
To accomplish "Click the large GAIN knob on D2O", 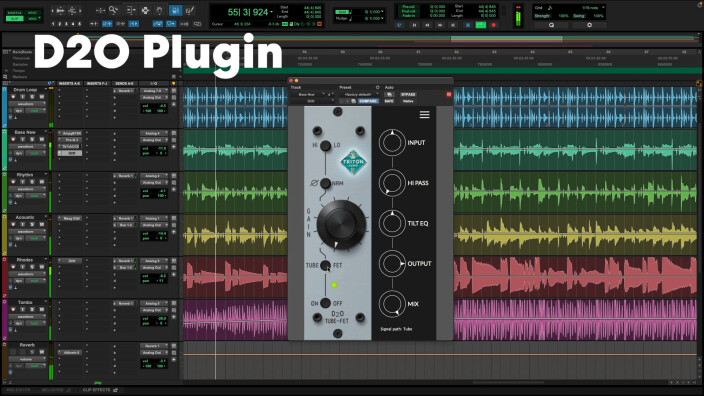I will [341, 224].
